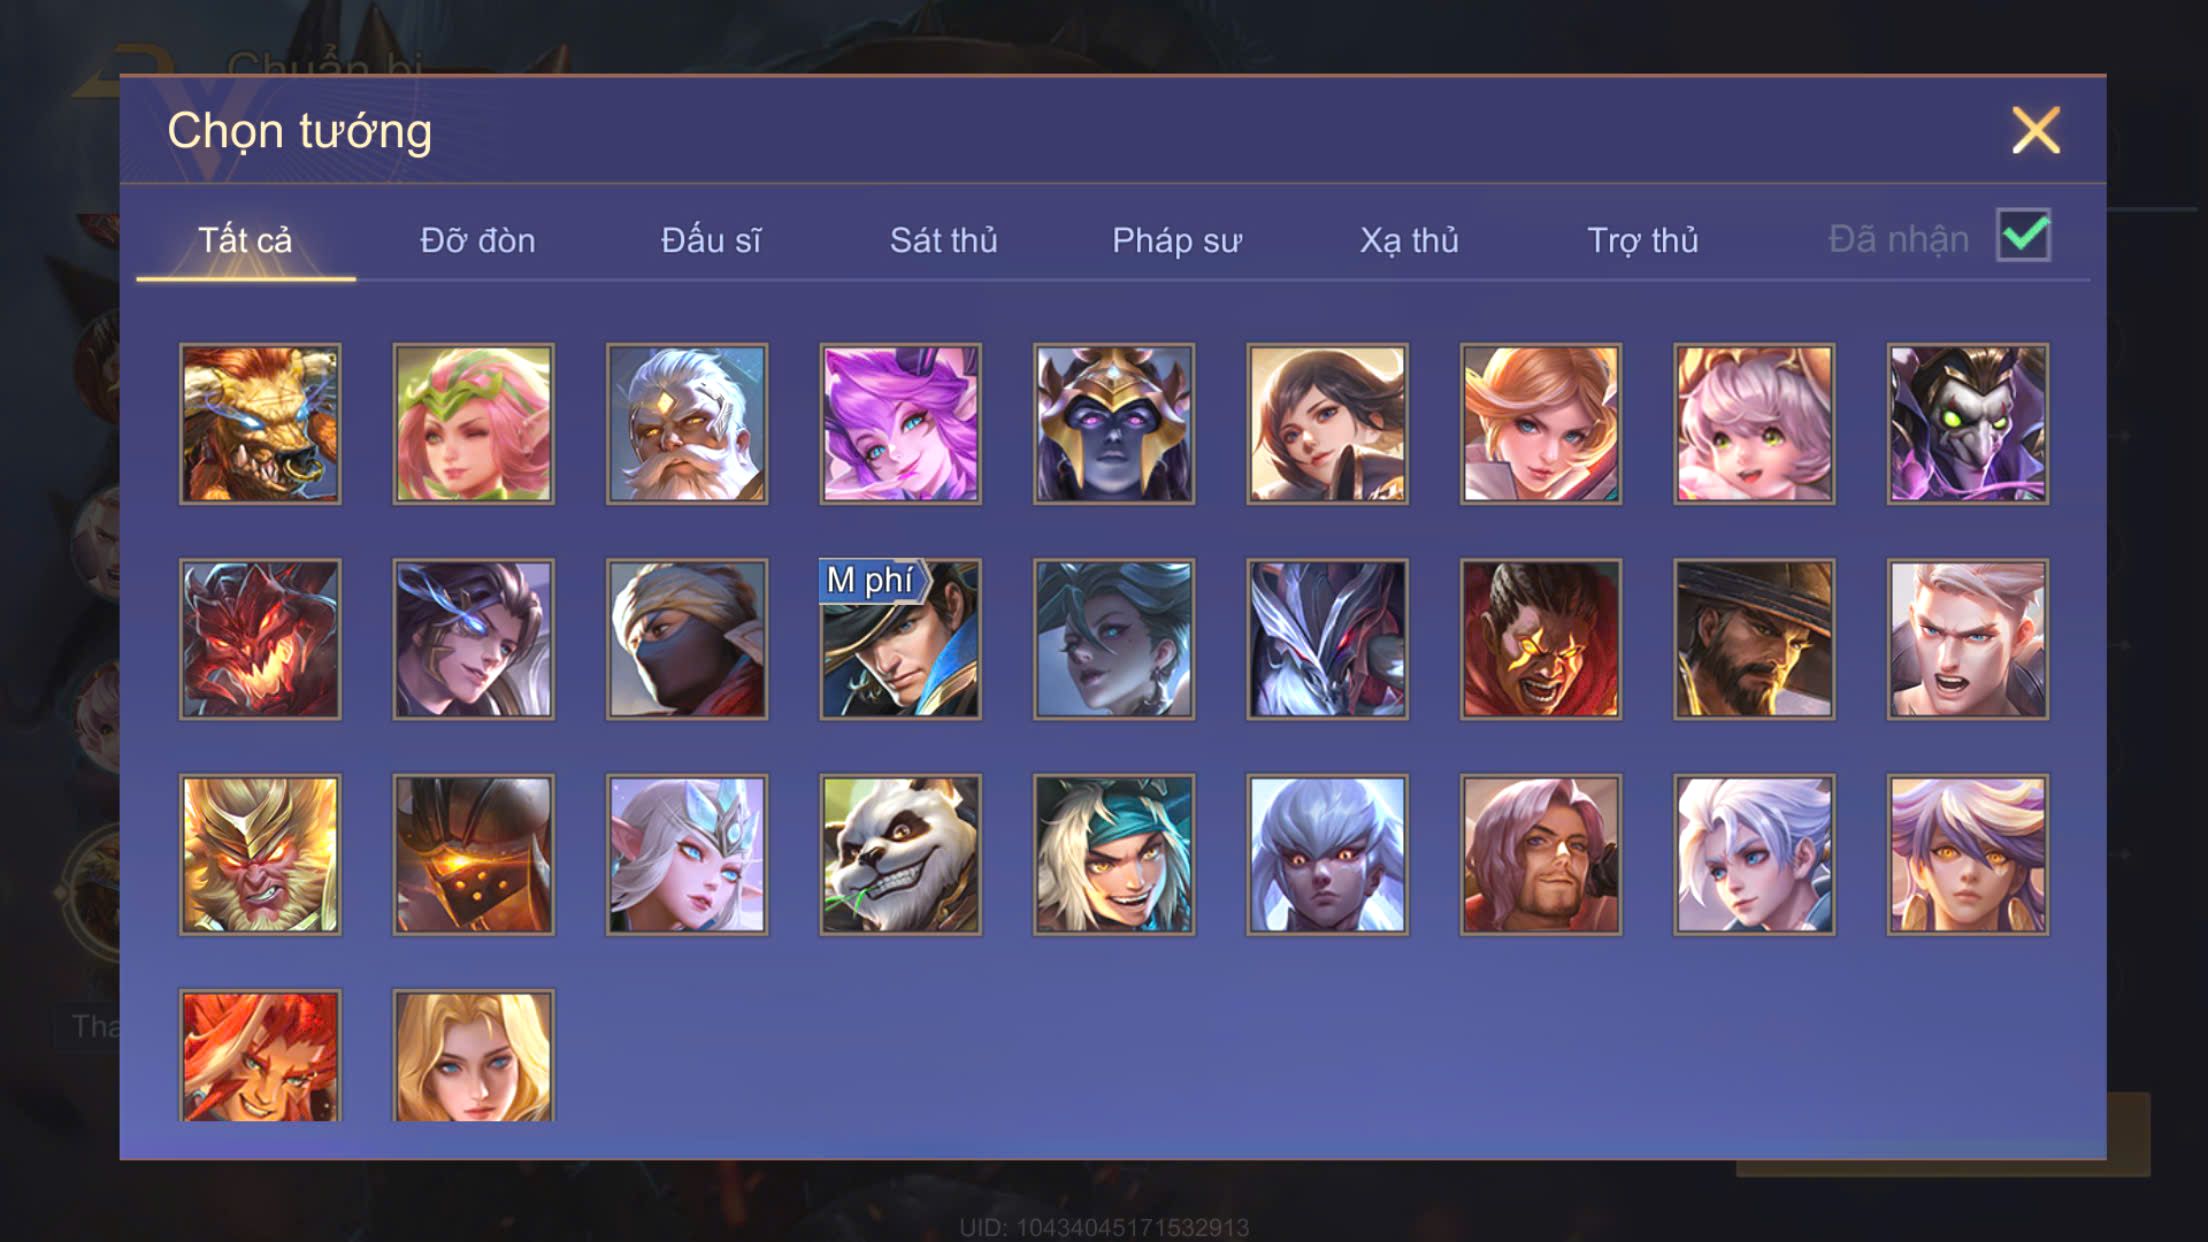2208x1242 pixels.
Task: Switch to the Xạ thủ tab
Action: pyautogui.click(x=1409, y=241)
